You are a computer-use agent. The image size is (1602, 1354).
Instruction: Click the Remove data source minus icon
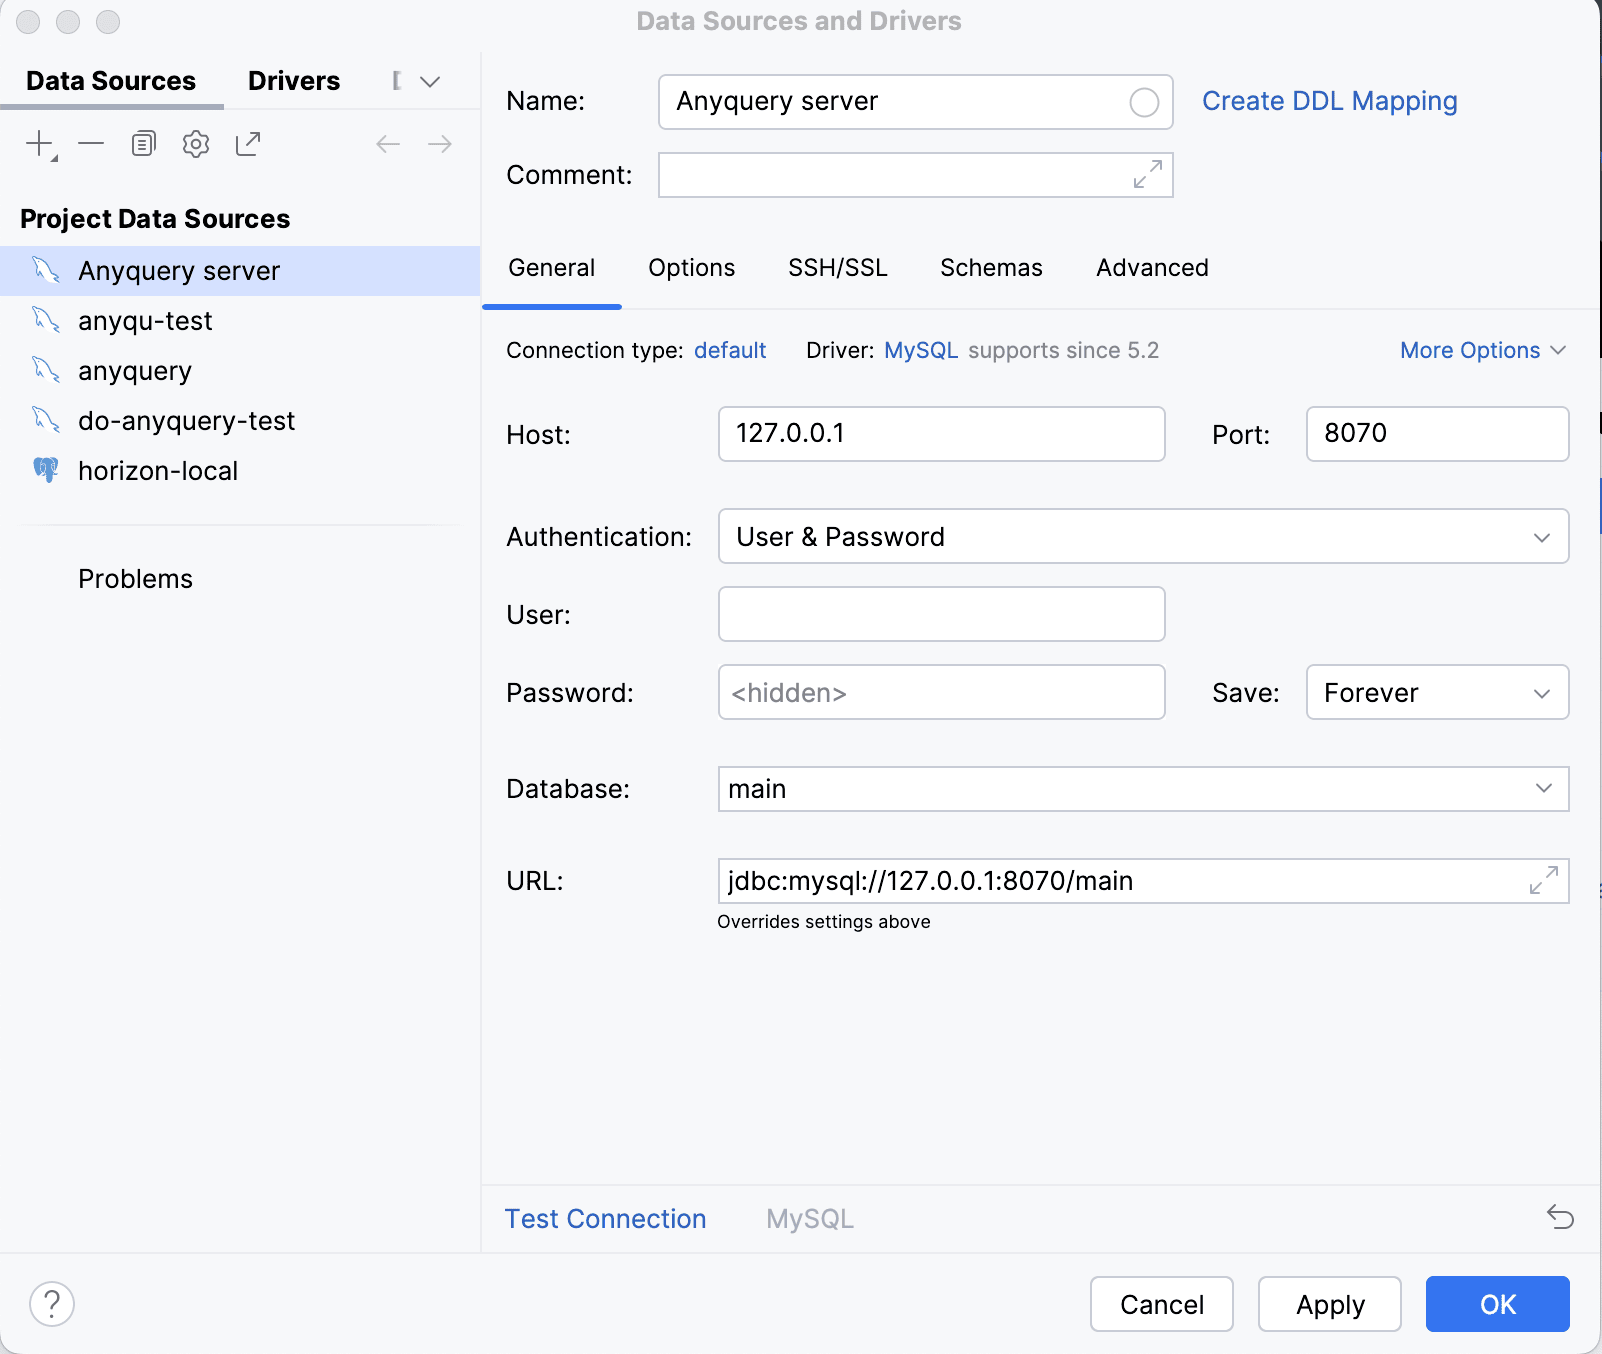point(91,144)
